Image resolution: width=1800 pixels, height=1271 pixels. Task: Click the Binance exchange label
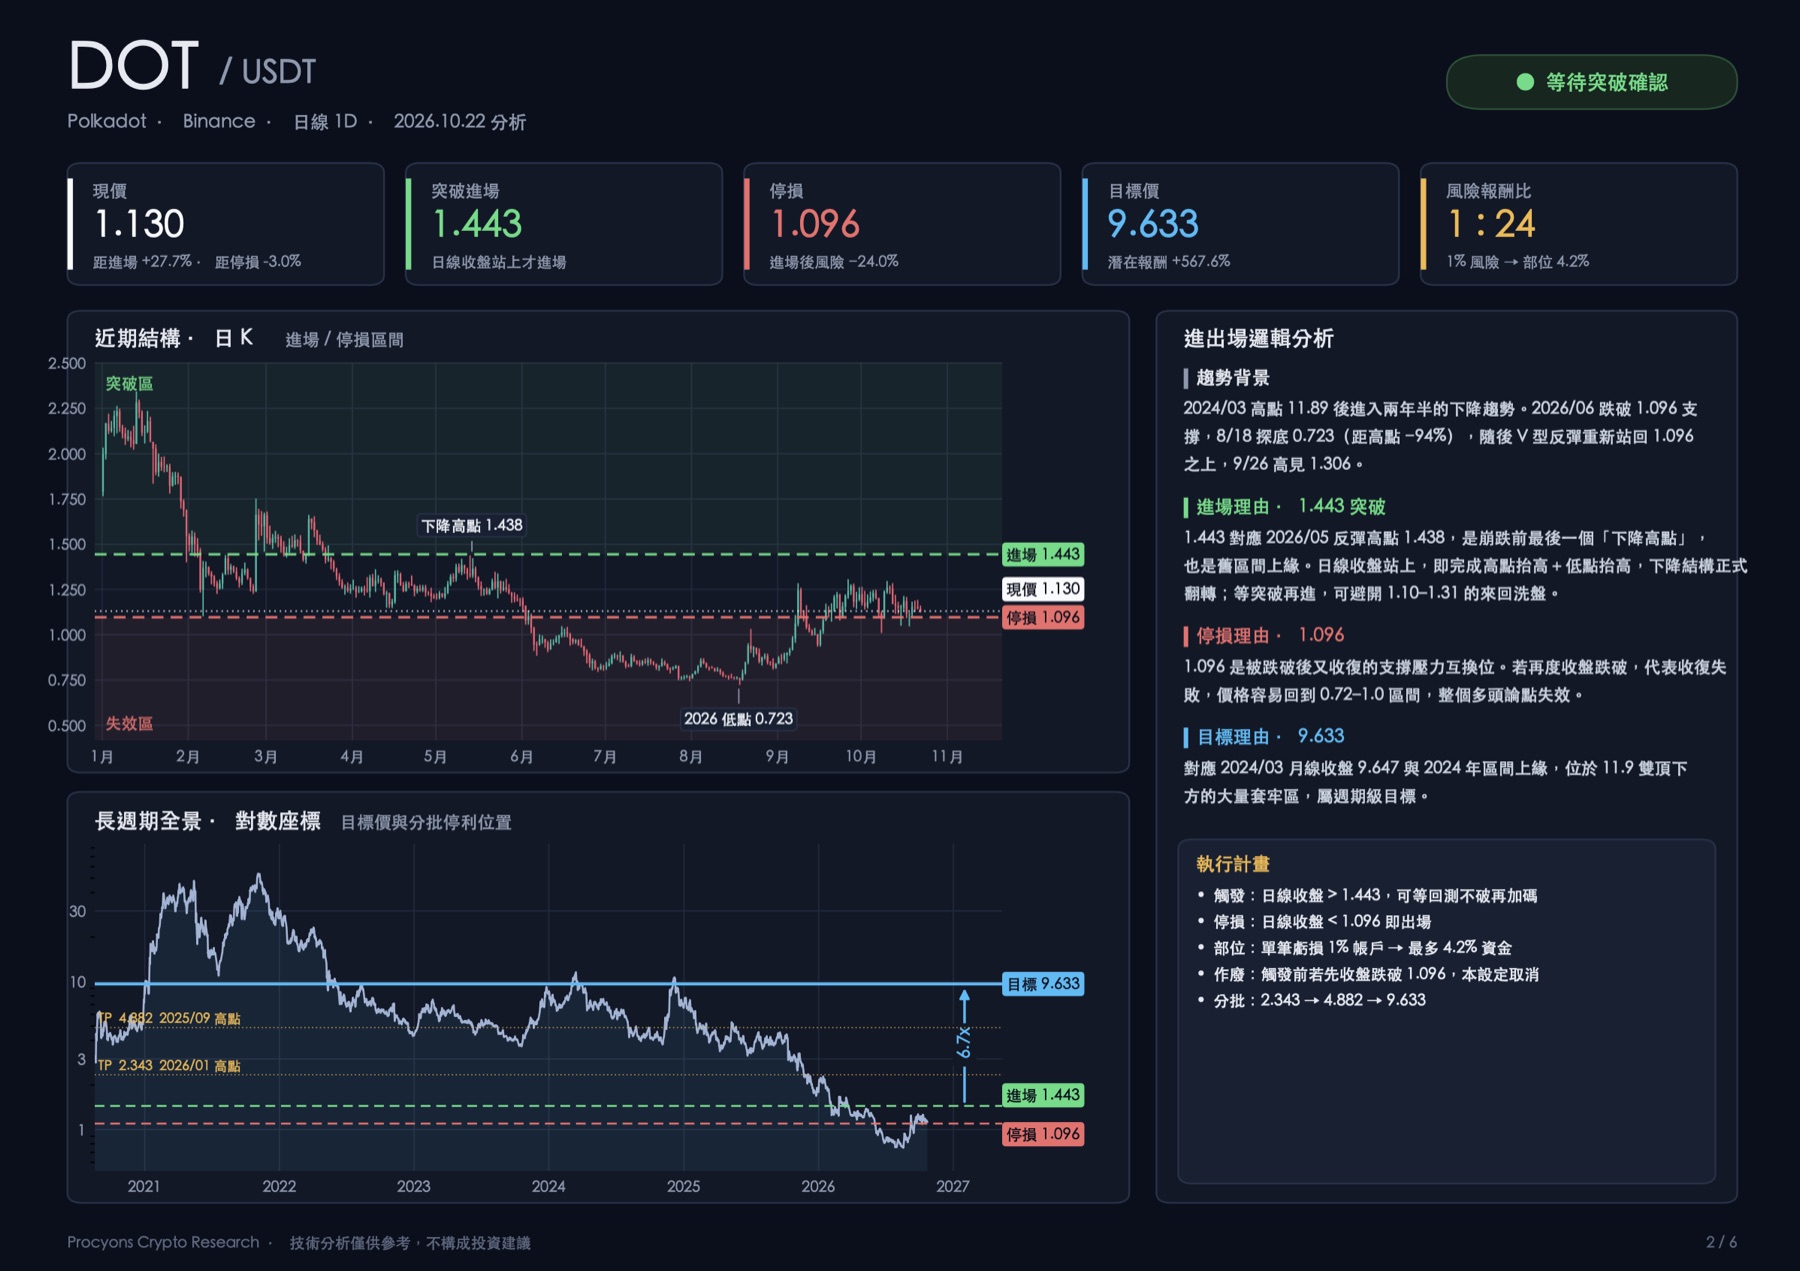click(x=219, y=121)
